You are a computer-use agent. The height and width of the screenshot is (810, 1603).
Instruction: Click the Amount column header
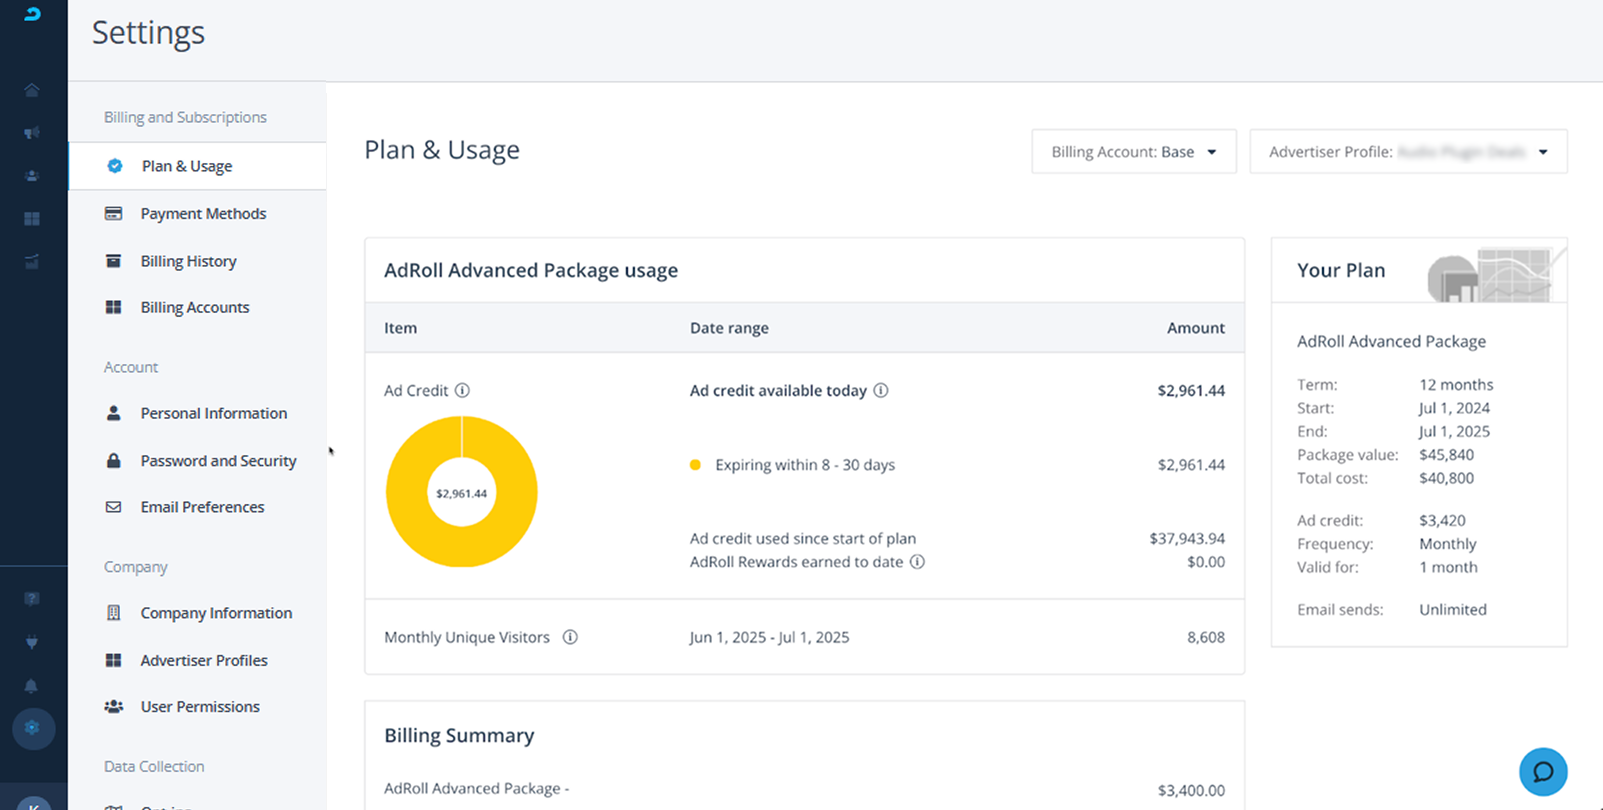tap(1196, 328)
